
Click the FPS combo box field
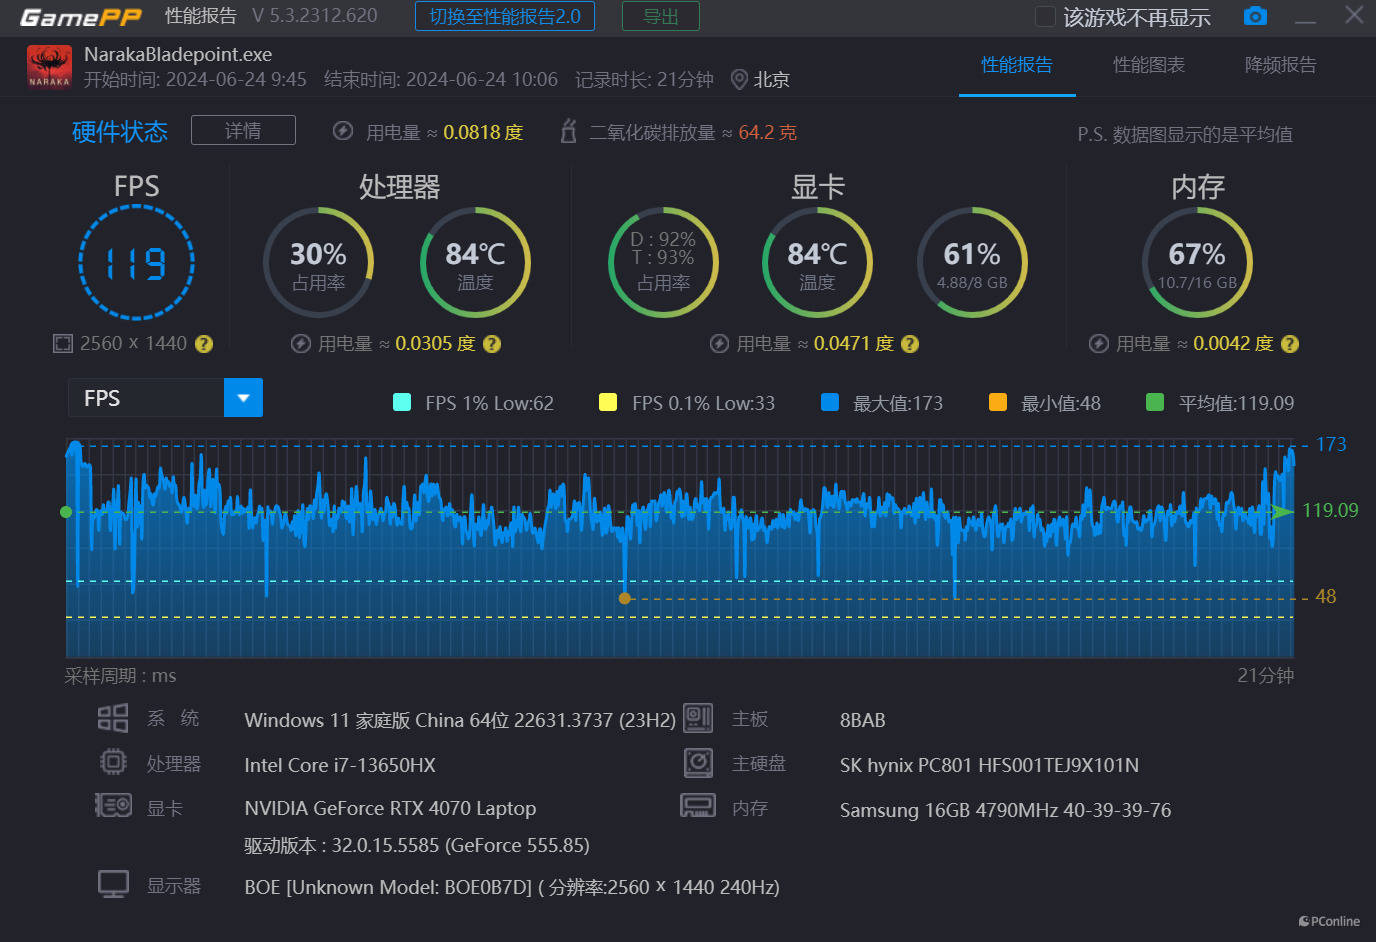[146, 398]
